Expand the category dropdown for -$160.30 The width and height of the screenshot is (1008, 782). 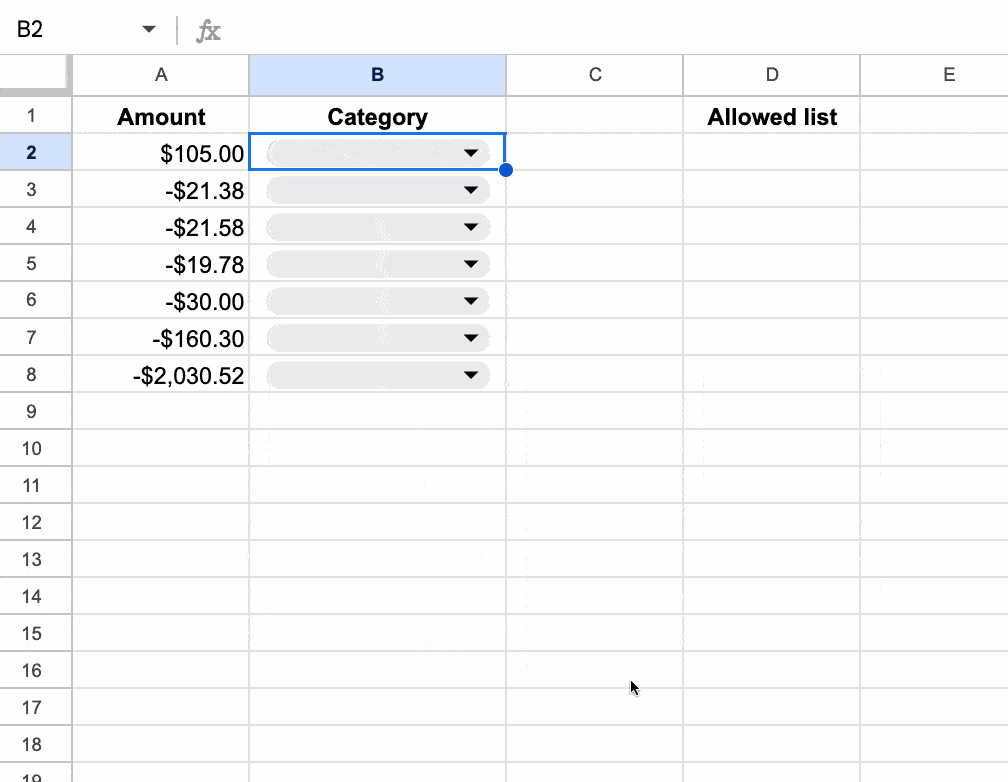(x=470, y=338)
